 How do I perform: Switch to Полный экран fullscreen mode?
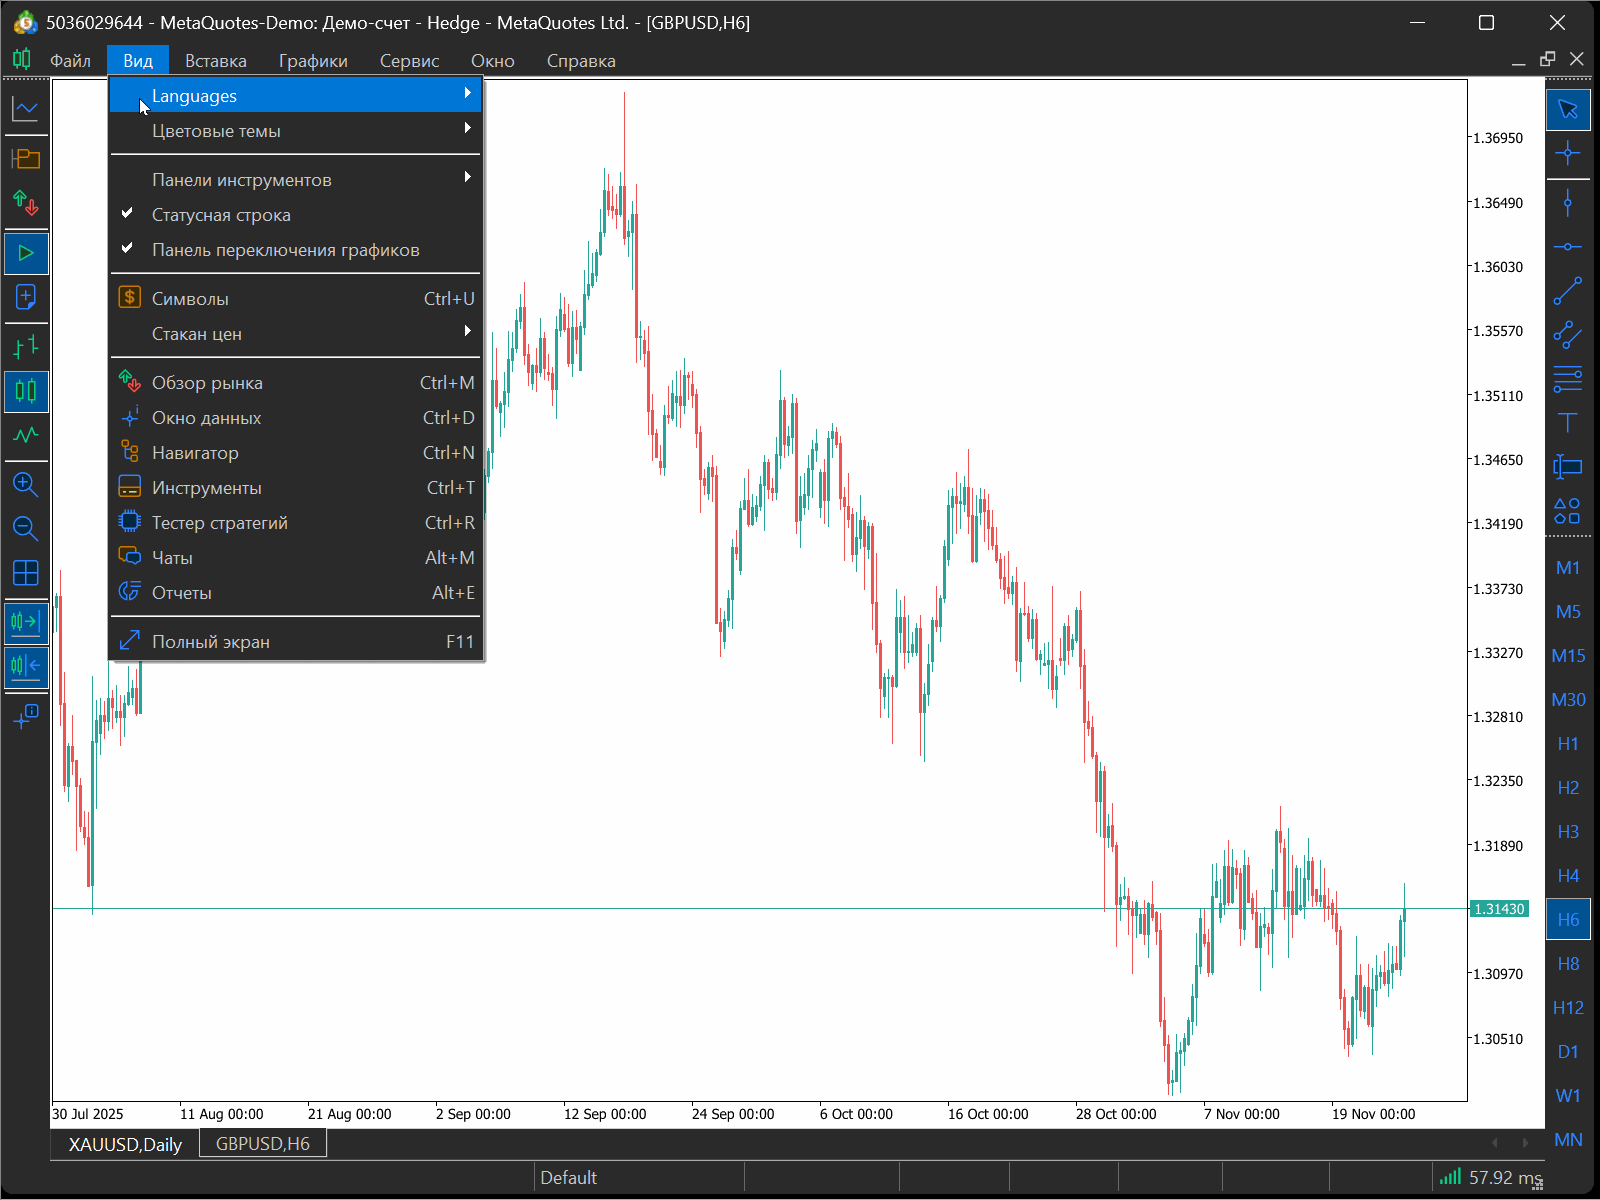tap(296, 642)
